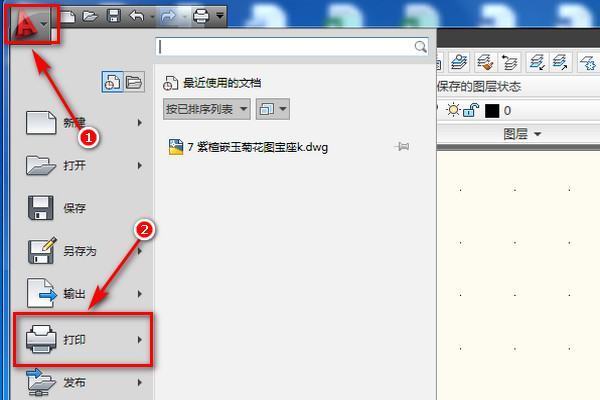Click the black layer color swatch

(492, 110)
